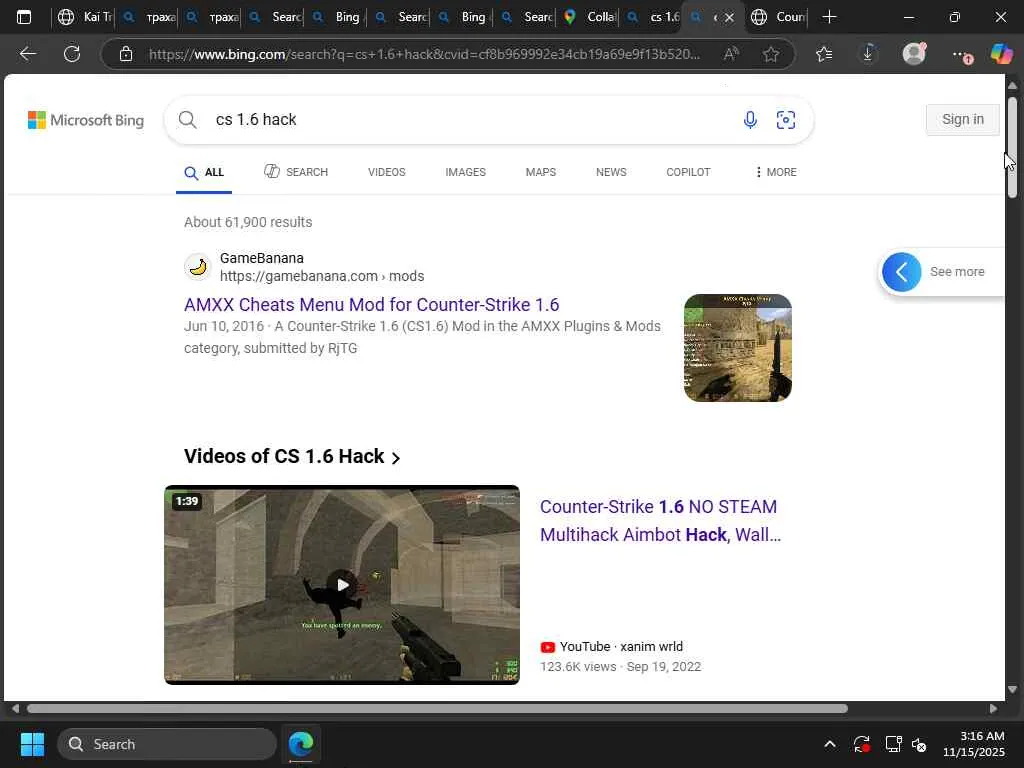Click the horizontal scrollbar thumb
1024x768 pixels.
coord(438,709)
